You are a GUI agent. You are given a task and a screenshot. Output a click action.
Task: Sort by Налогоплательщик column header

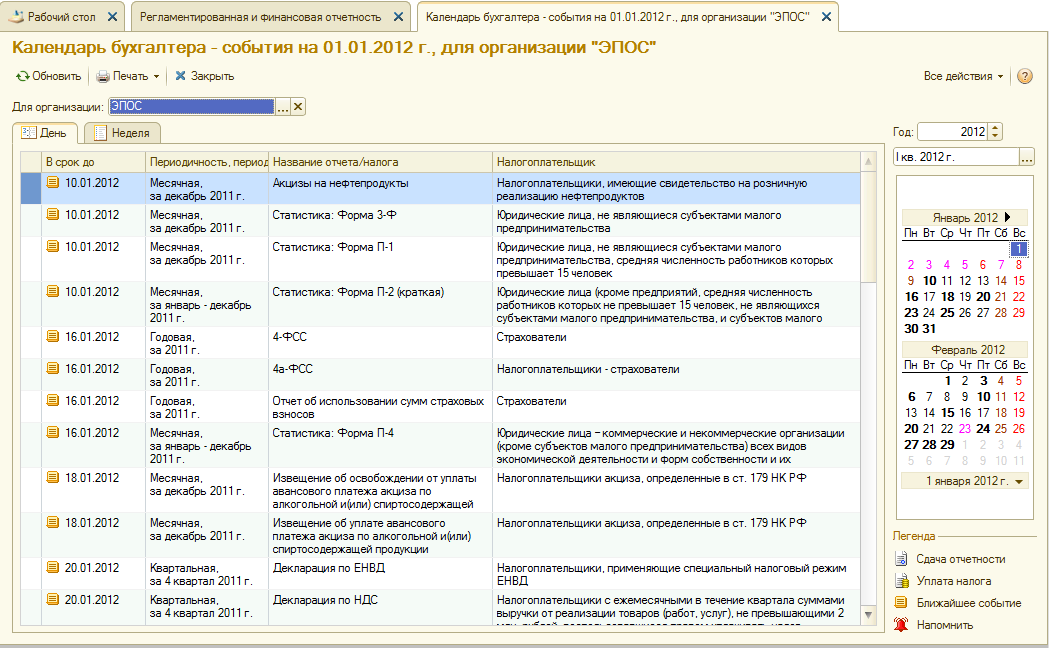click(x=676, y=162)
